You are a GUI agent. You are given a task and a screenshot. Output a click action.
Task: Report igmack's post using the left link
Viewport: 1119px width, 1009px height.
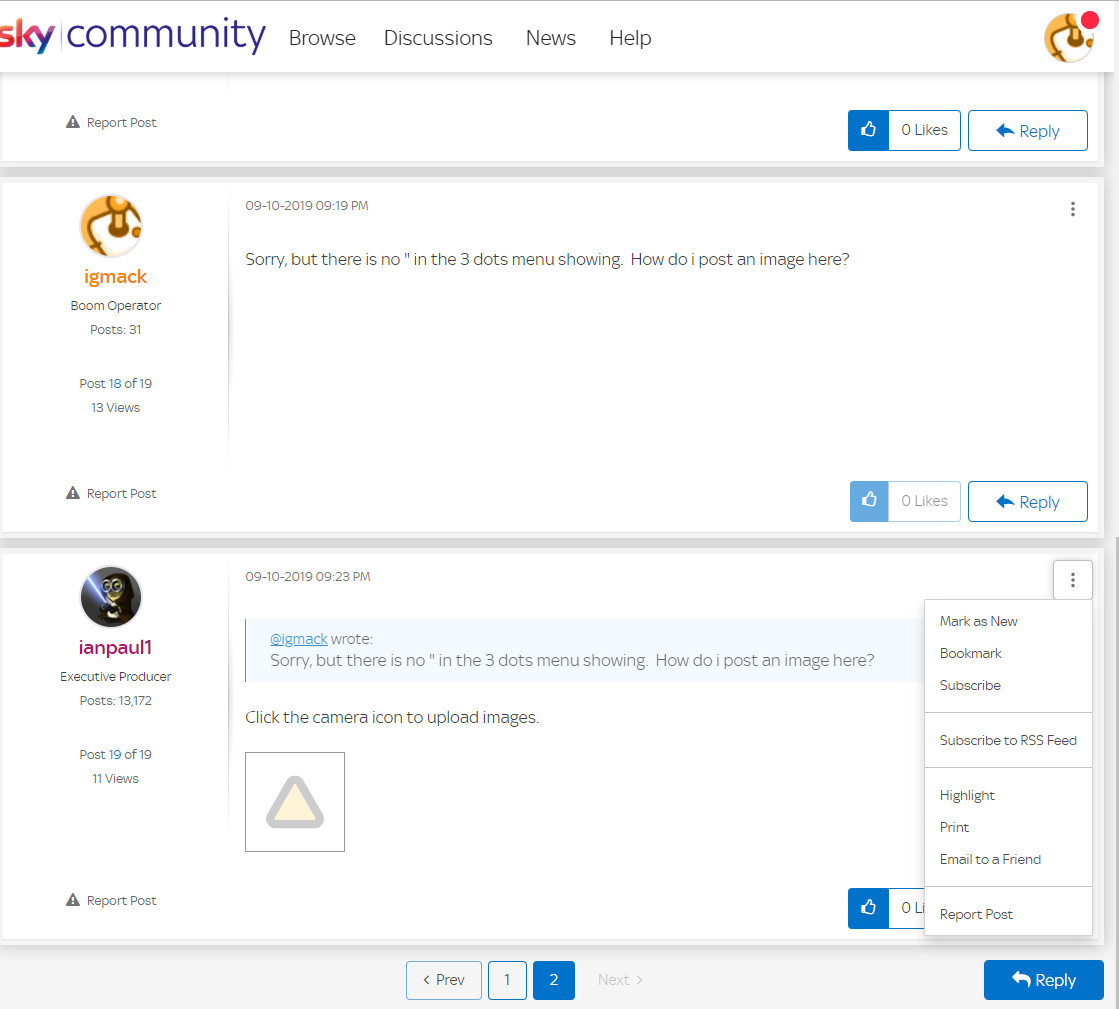[x=111, y=493]
